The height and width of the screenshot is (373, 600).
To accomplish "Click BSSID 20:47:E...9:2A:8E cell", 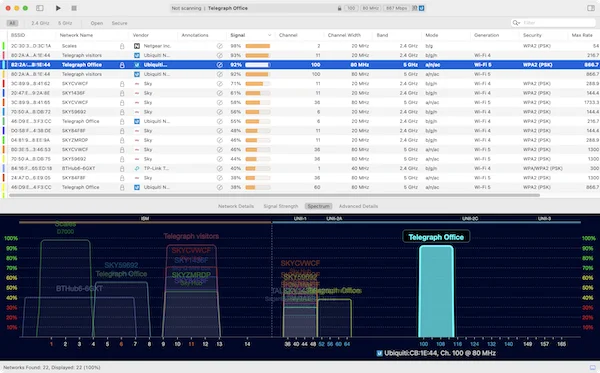I will coord(30,93).
